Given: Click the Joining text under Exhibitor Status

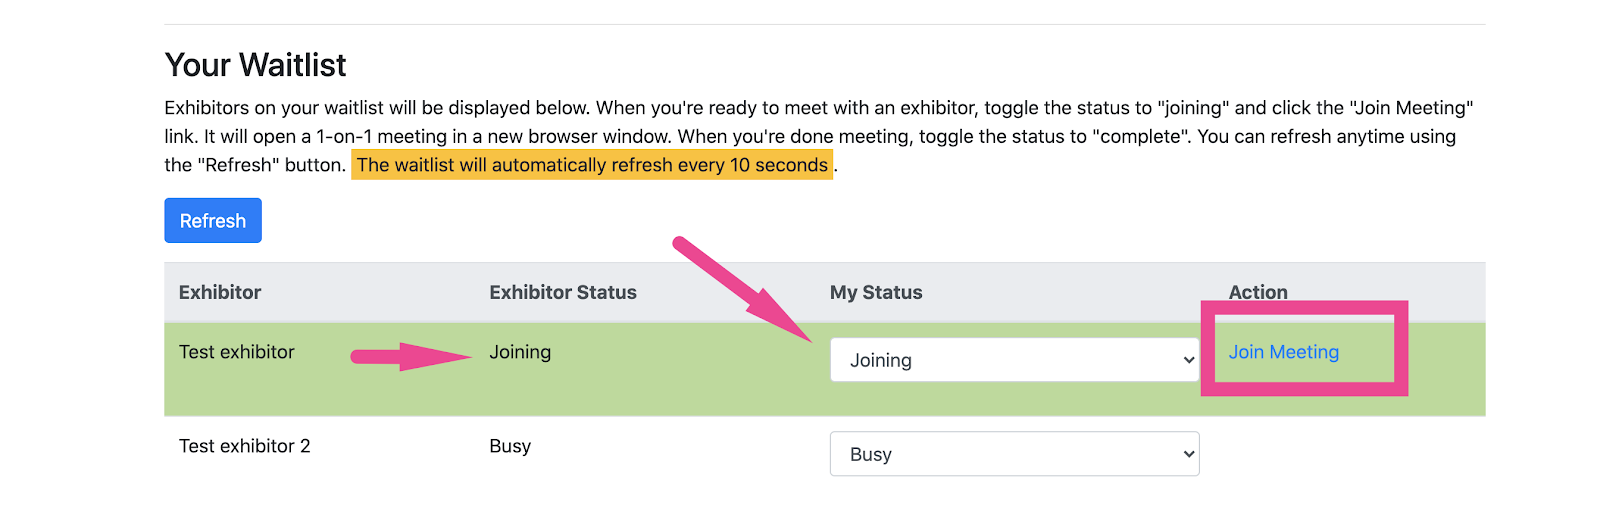Looking at the screenshot, I should (520, 352).
